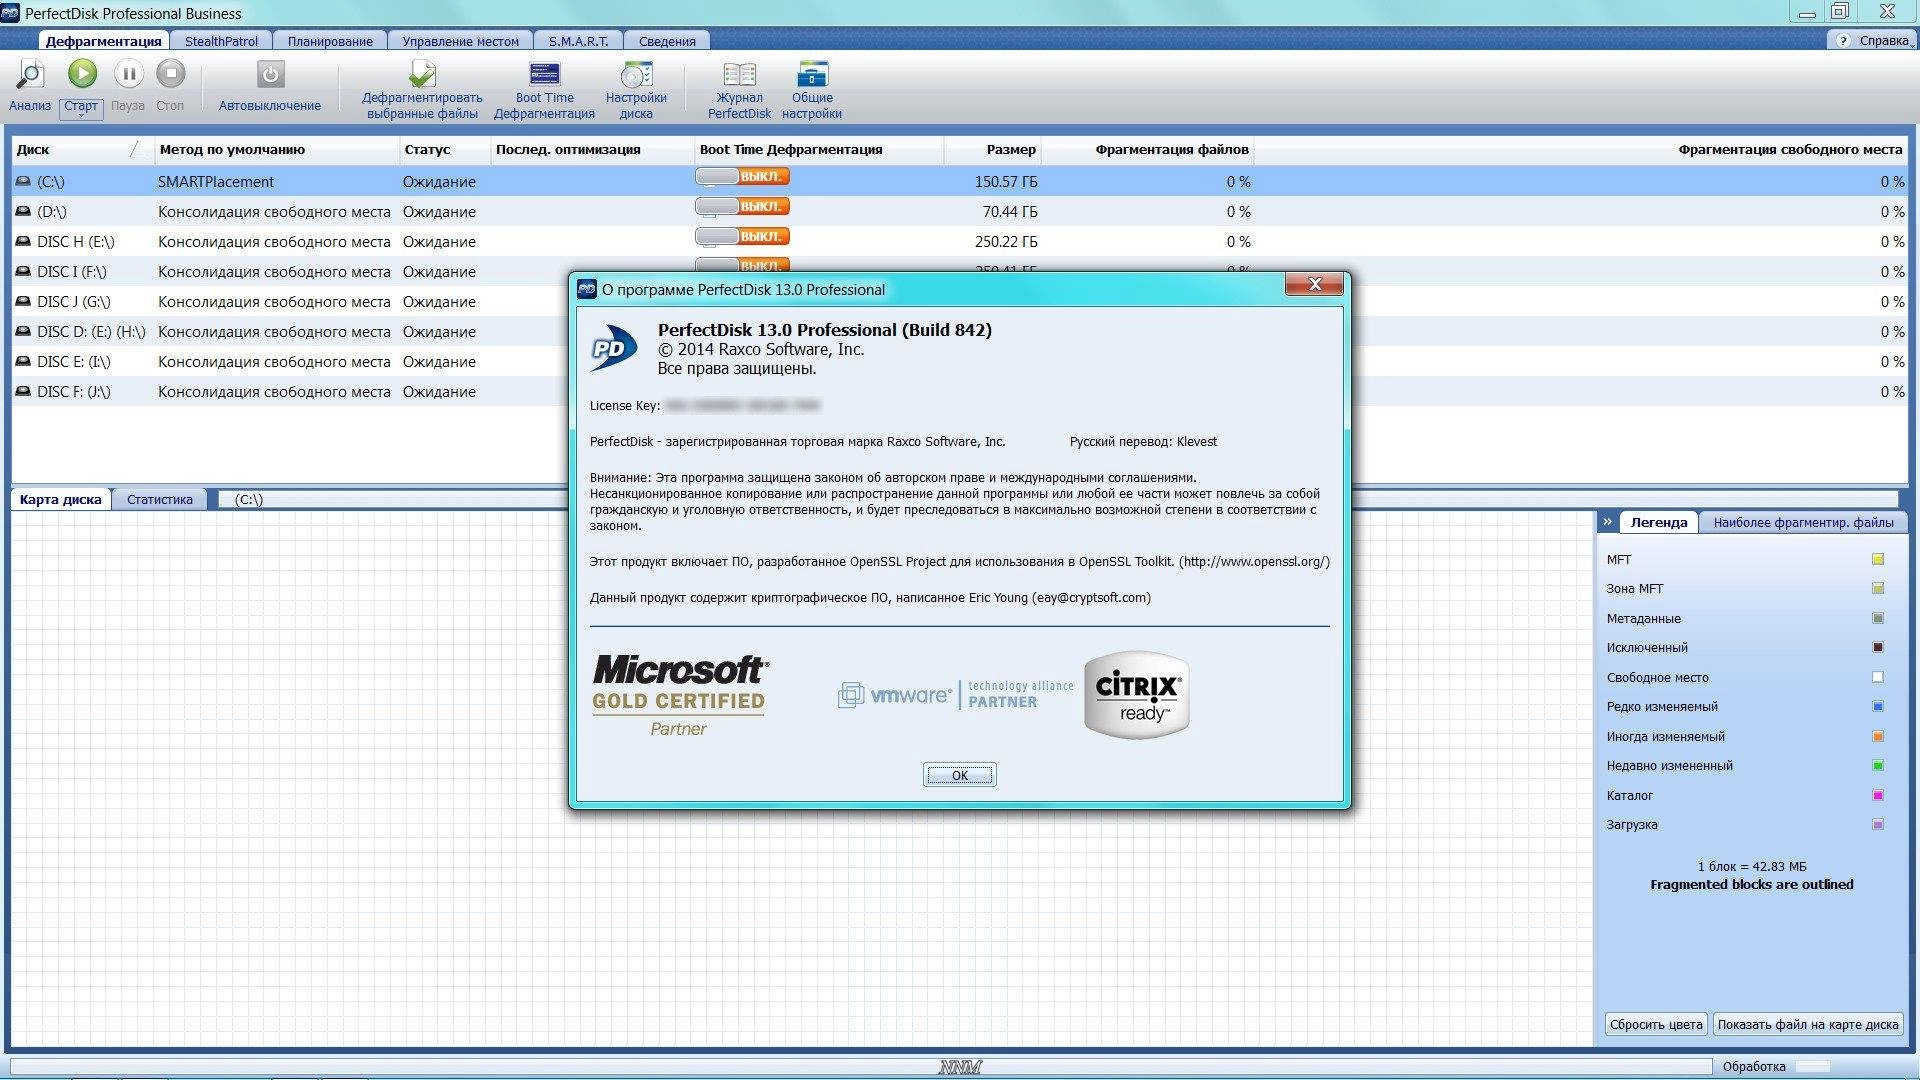Open Общие настройки icon
Image resolution: width=1920 pixels, height=1080 pixels.
coord(812,74)
